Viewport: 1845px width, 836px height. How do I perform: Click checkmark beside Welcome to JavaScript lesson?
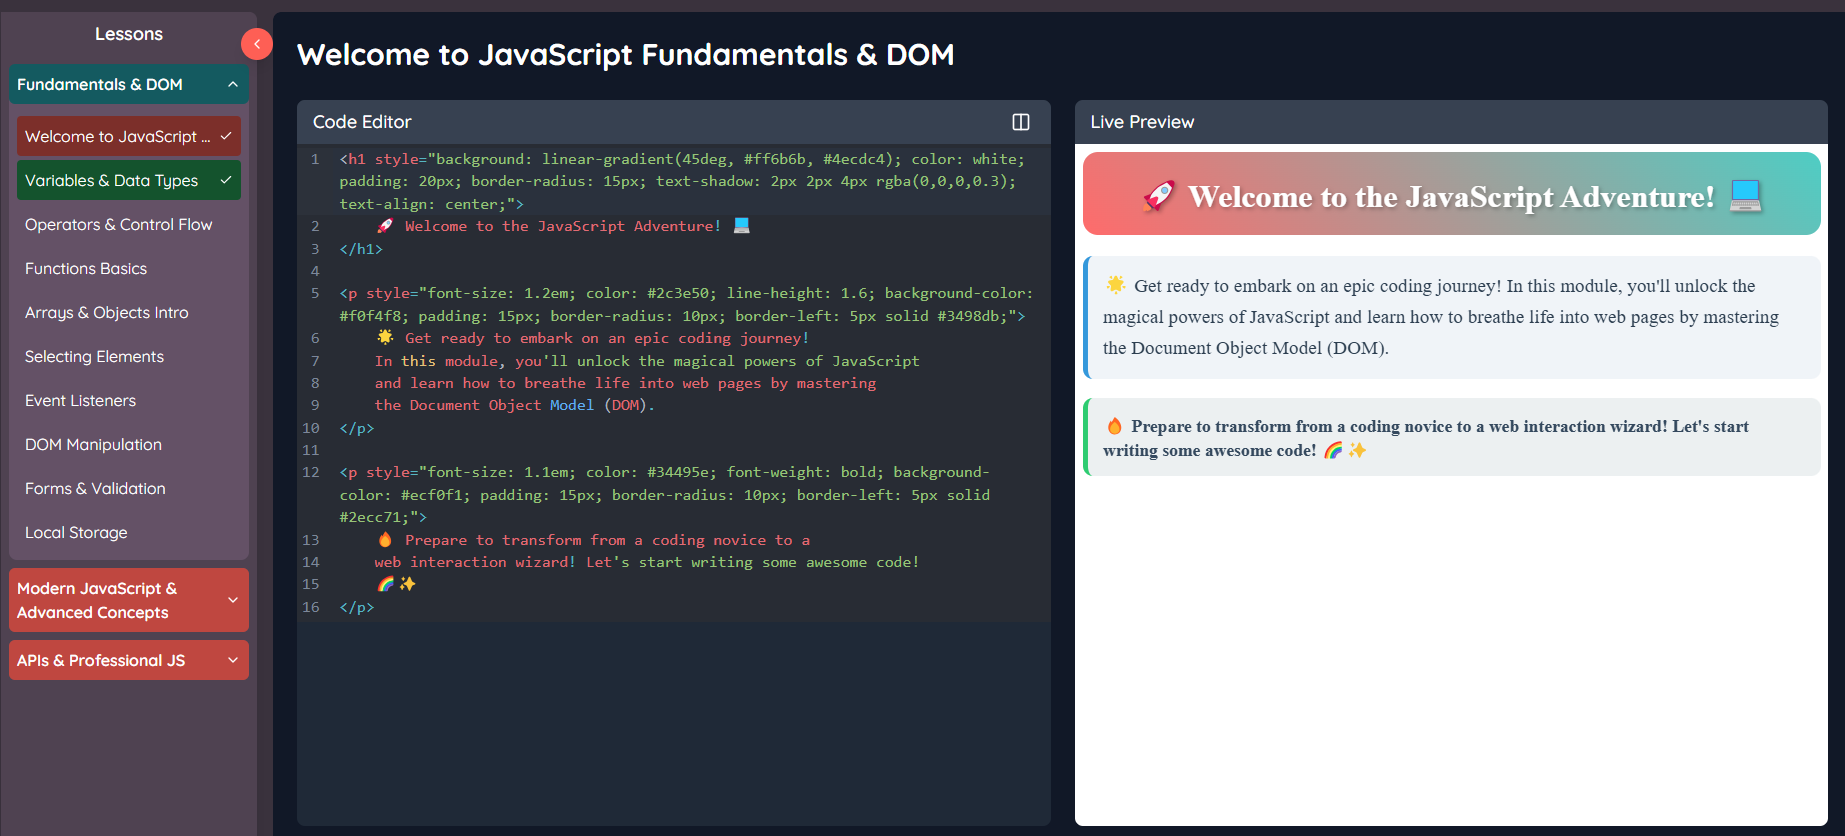tap(226, 136)
